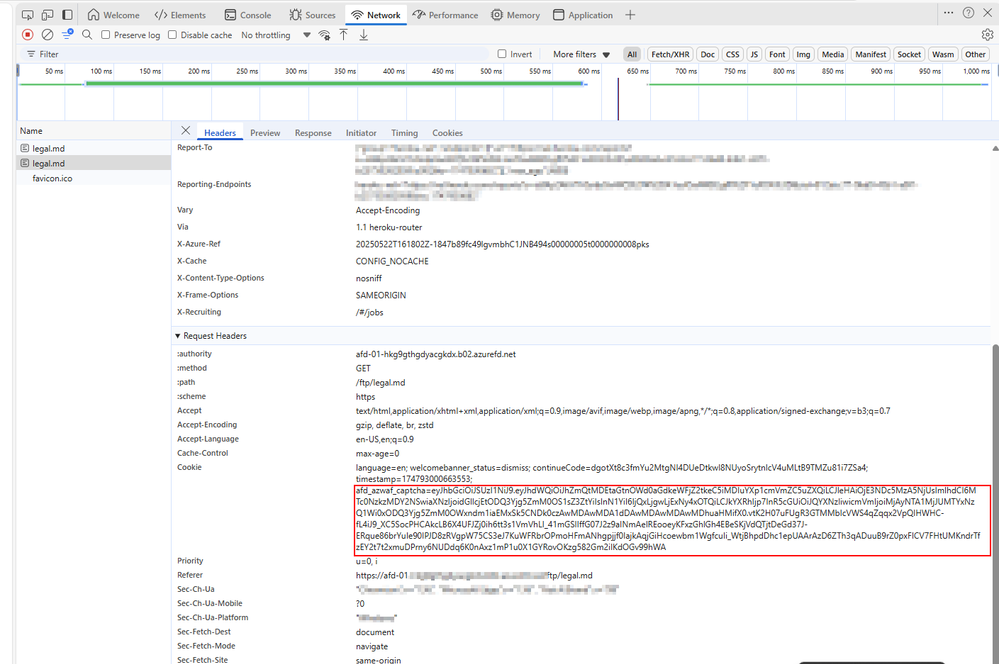Open the No throttling dropdown

(x=276, y=35)
